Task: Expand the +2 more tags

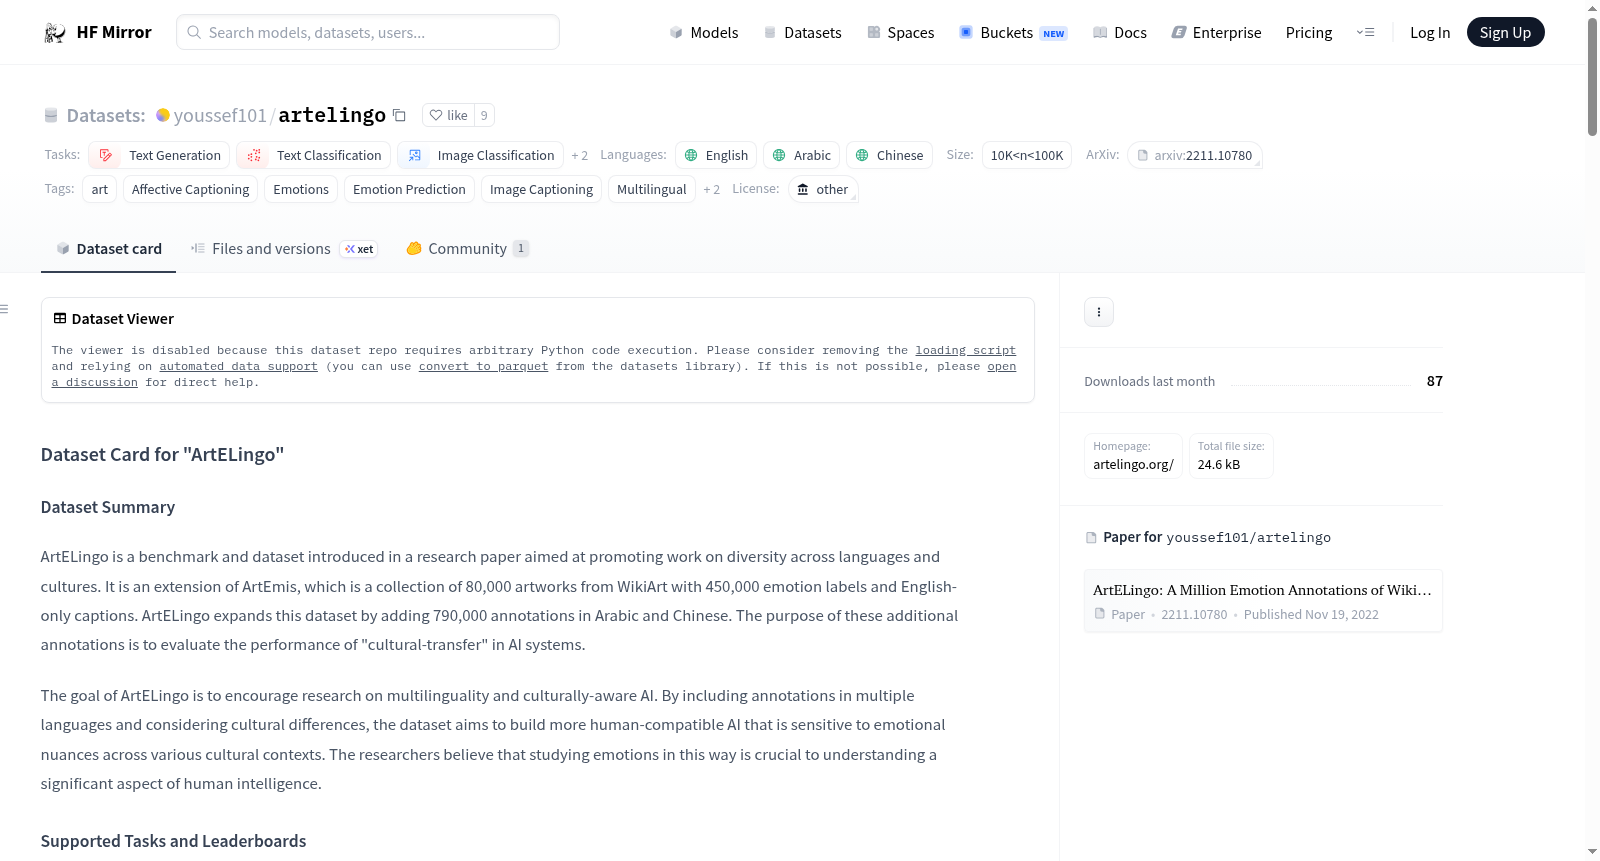Action: [x=712, y=189]
